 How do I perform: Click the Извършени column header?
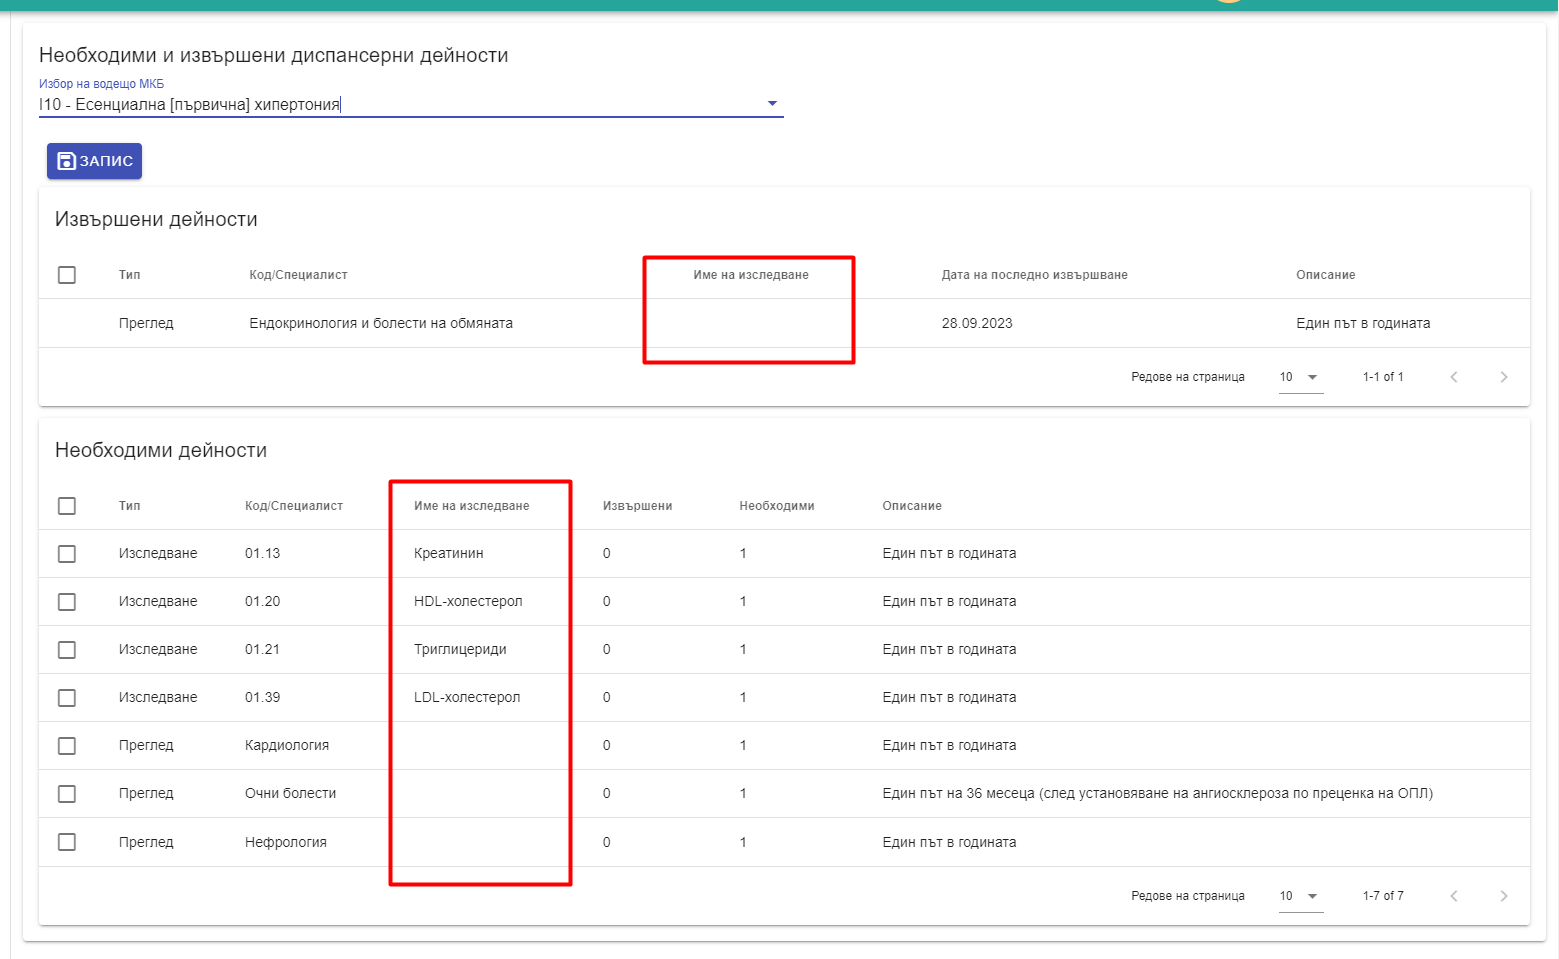[637, 506]
